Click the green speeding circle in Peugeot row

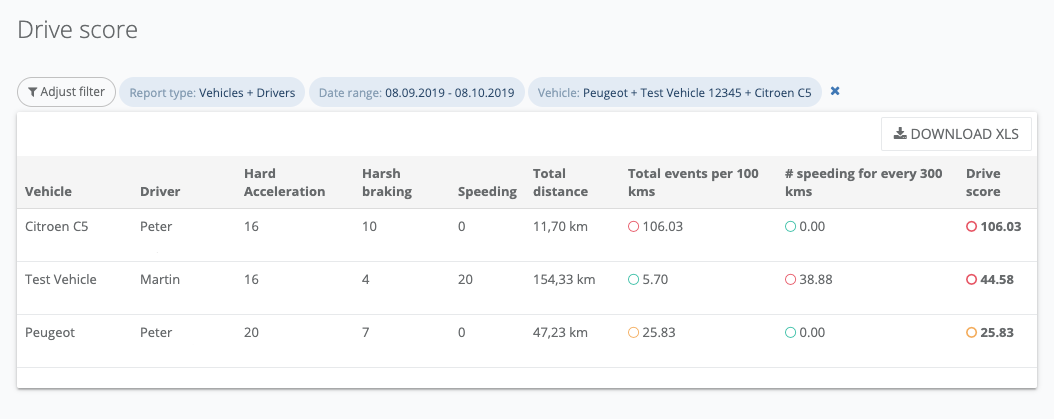(790, 332)
